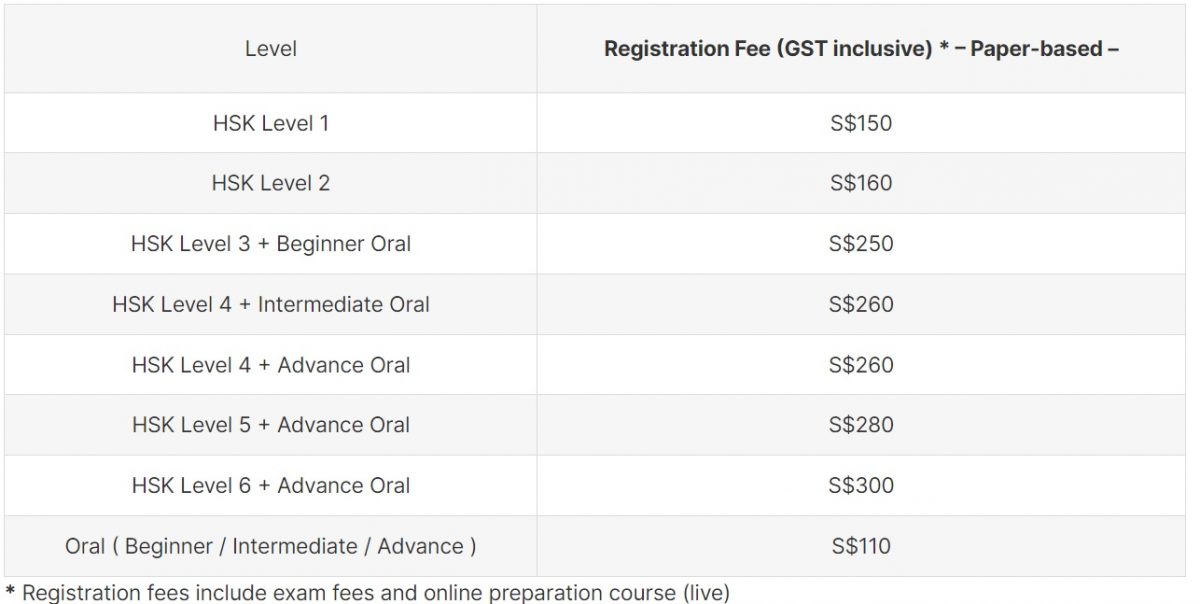Select the HSK Level 2 cell
1200x604 pixels.
coord(271,183)
